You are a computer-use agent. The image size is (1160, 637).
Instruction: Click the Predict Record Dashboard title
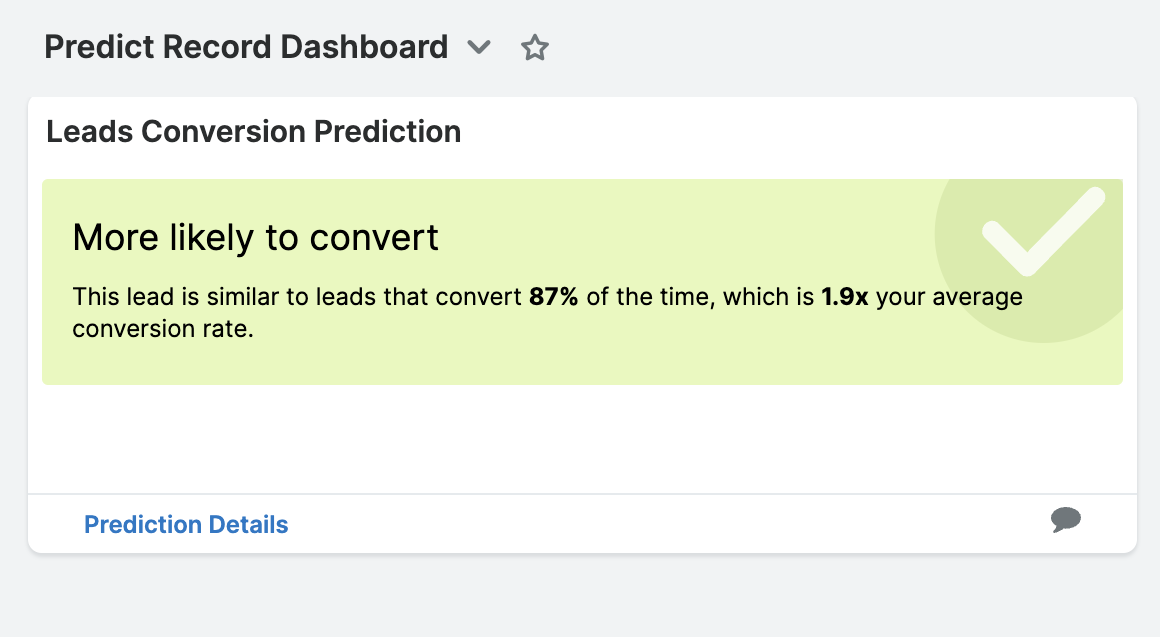246,47
